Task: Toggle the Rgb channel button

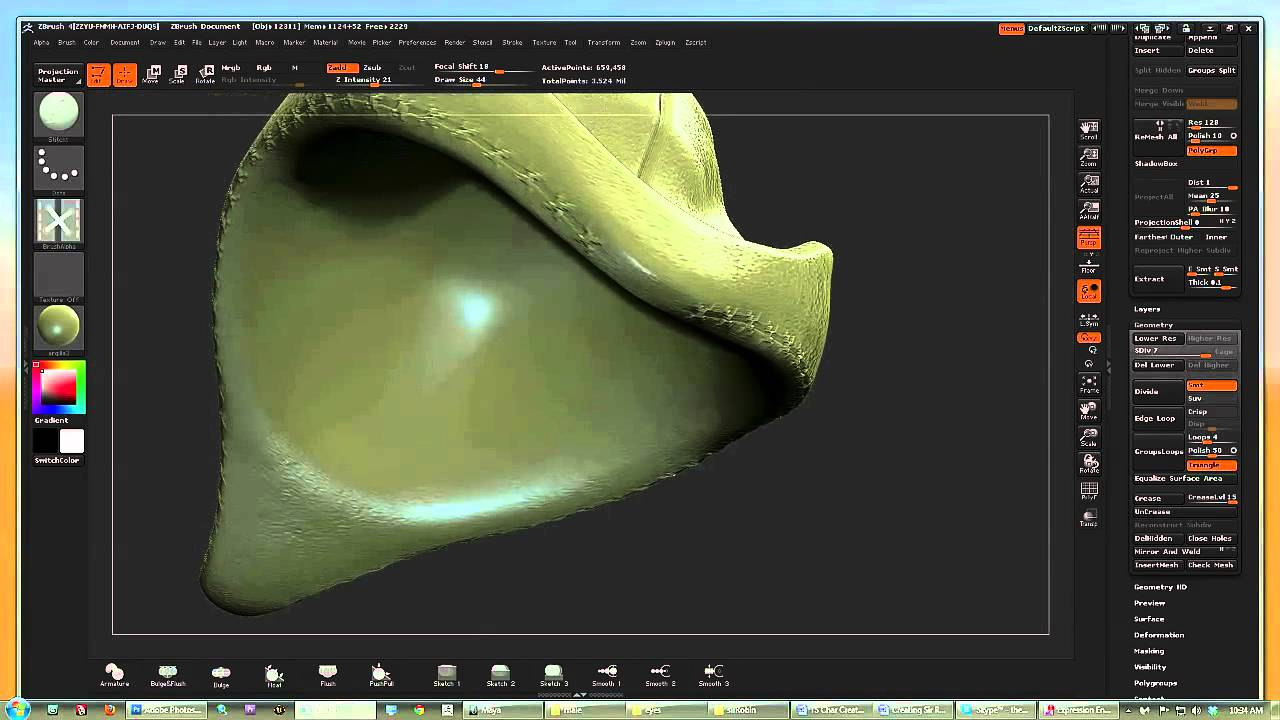Action: 263,68
